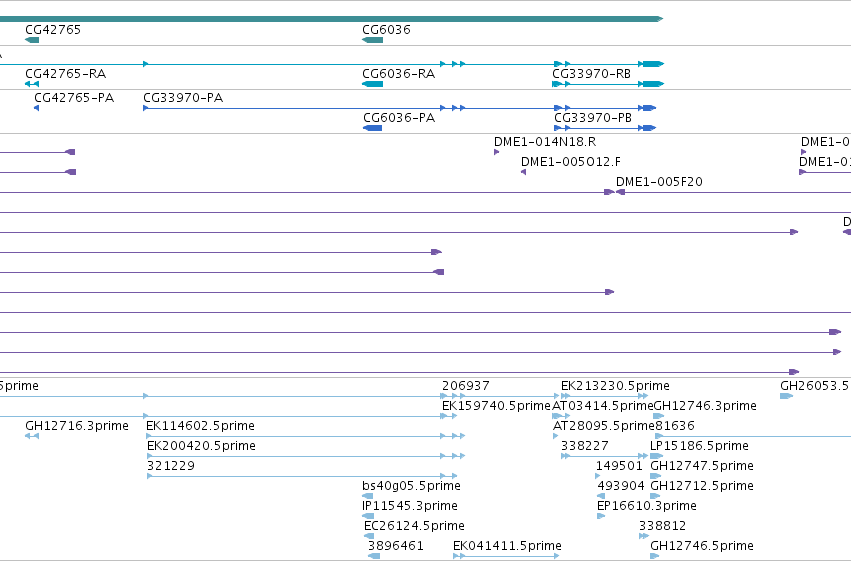Click the DME1-005O12.F feature

pos(570,162)
